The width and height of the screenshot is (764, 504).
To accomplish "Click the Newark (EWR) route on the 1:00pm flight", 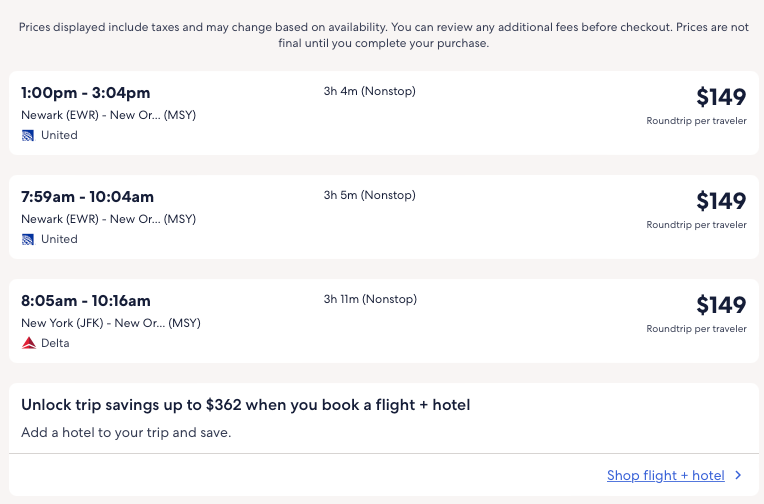I will [x=108, y=115].
